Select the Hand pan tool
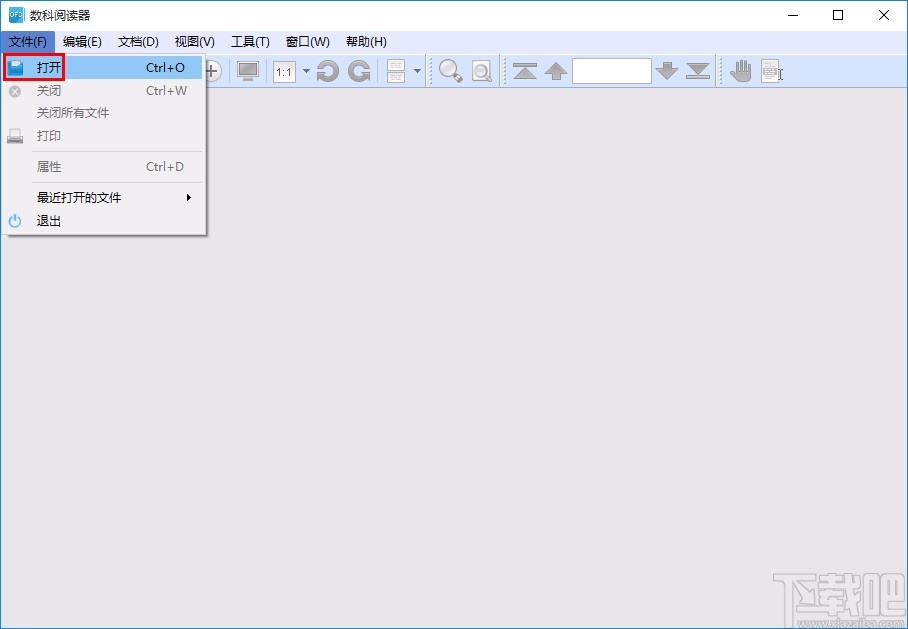908x629 pixels. 740,71
